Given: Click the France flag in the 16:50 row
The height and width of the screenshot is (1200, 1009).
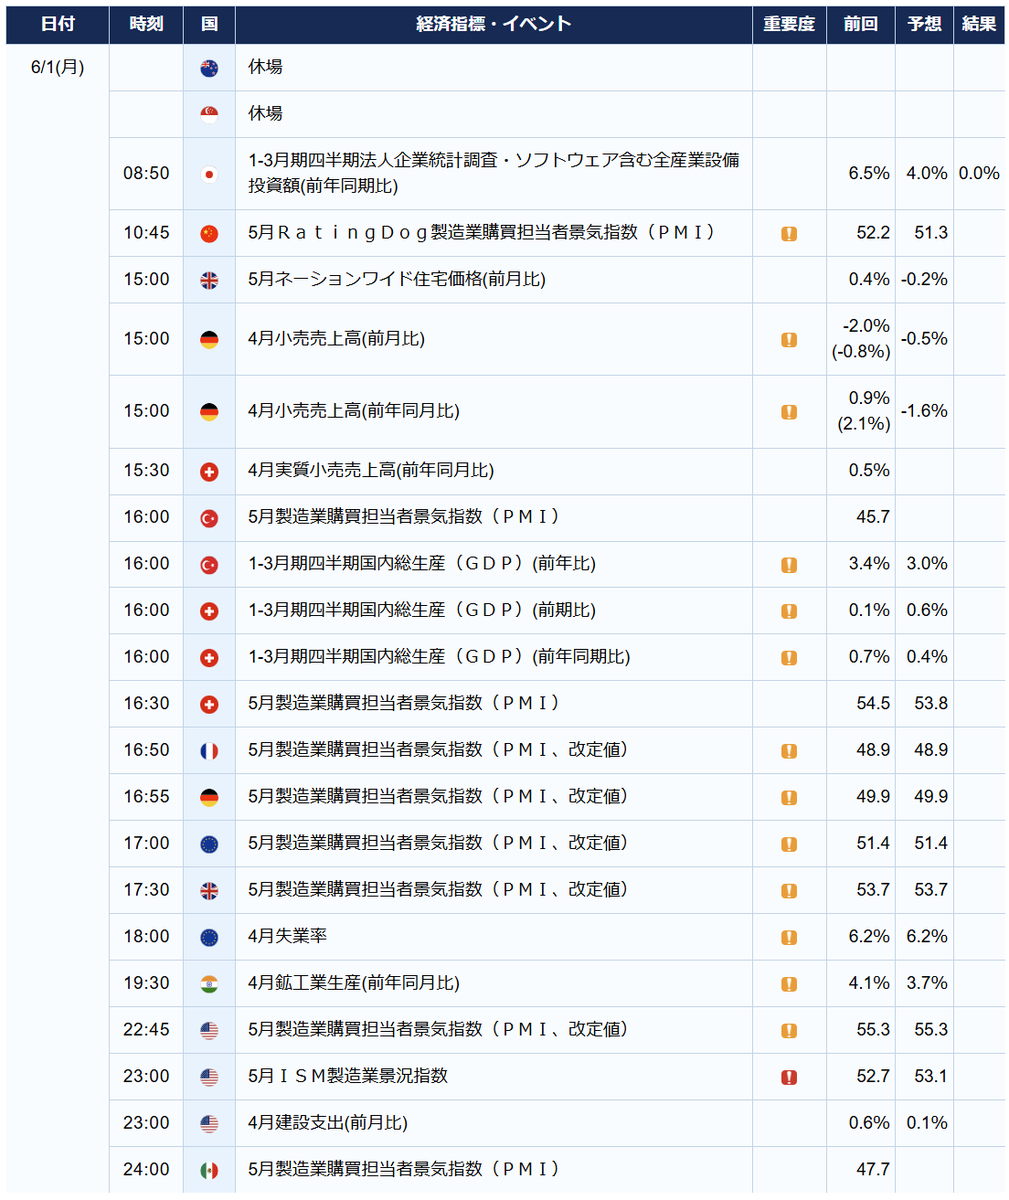Looking at the screenshot, I should pos(209,750).
